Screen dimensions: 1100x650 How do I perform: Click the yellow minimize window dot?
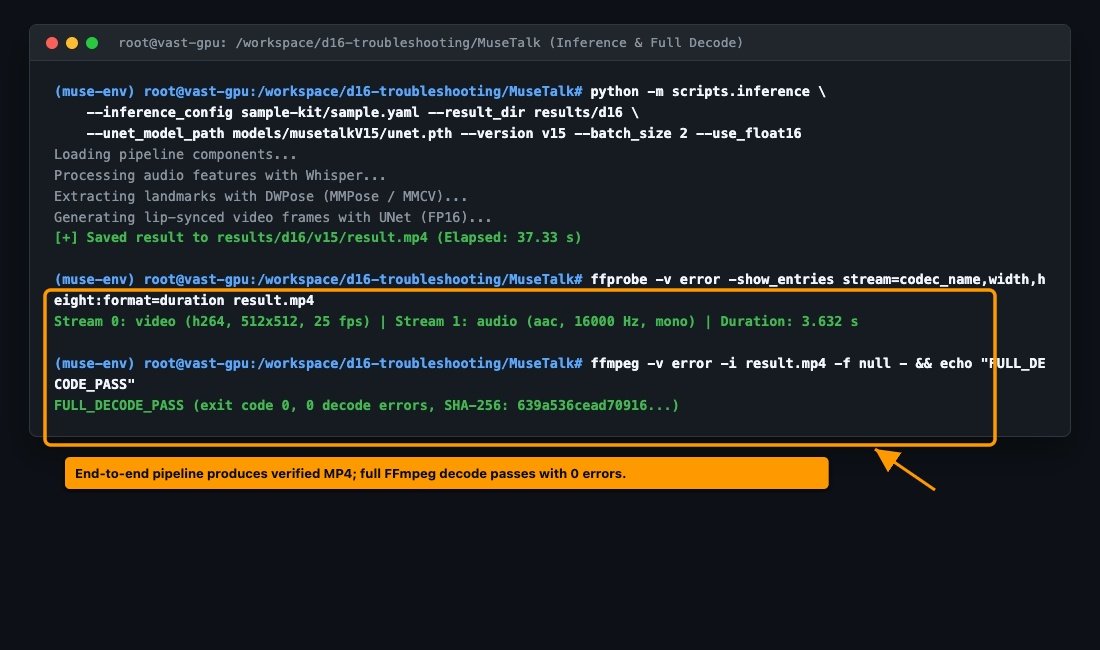[x=72, y=43]
